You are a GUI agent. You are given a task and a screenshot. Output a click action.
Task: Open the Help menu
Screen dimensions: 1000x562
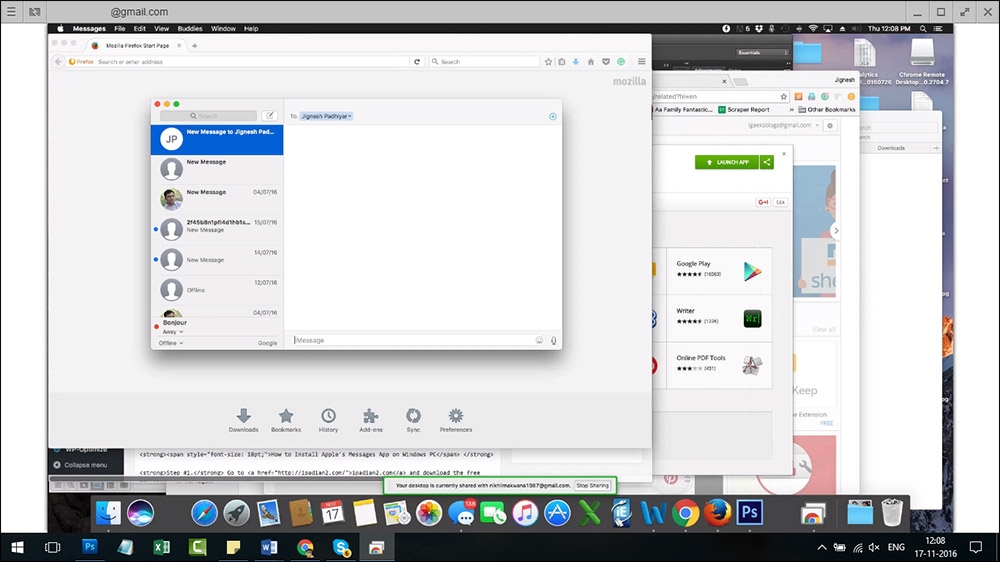[x=251, y=29]
